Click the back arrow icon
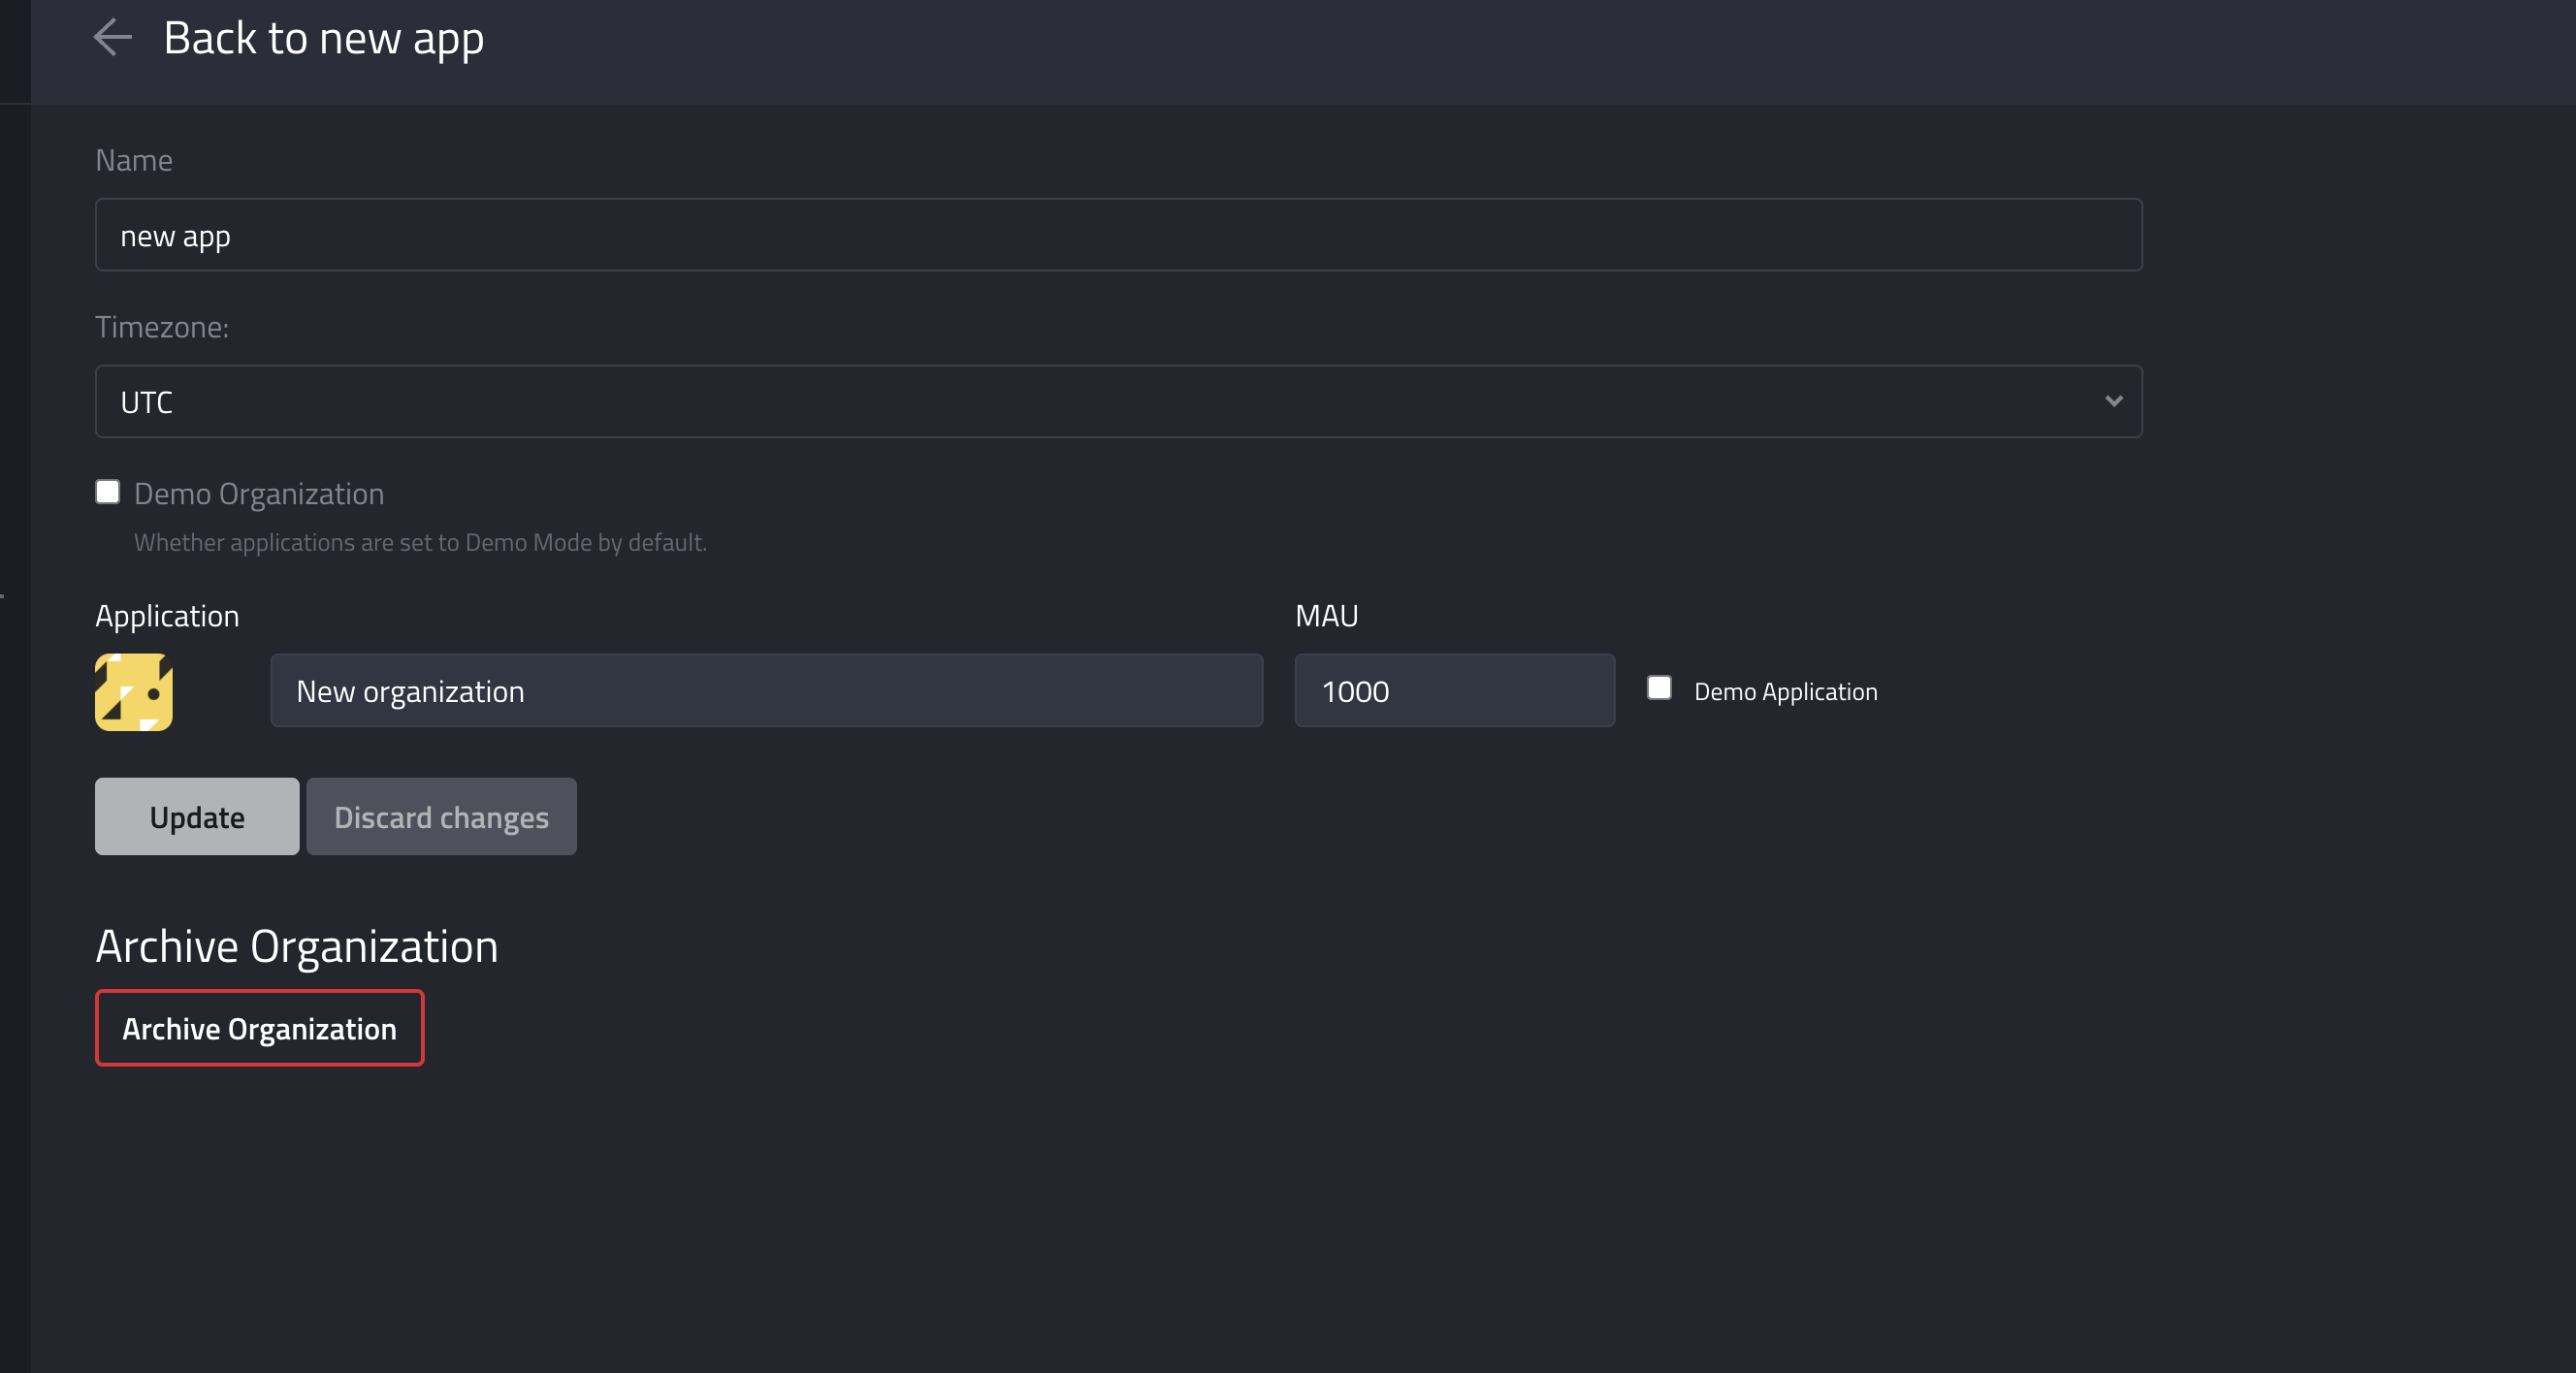The width and height of the screenshot is (2576, 1373). (112, 38)
